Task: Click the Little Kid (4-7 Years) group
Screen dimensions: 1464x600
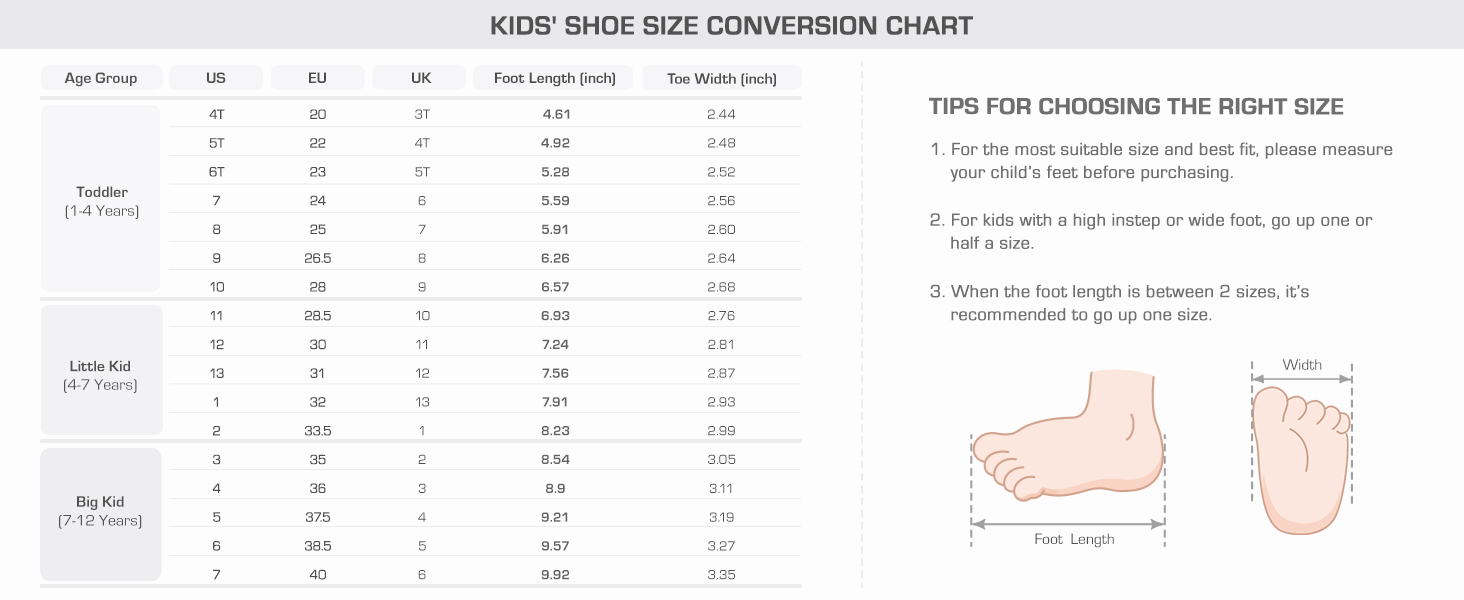Action: 100,375
